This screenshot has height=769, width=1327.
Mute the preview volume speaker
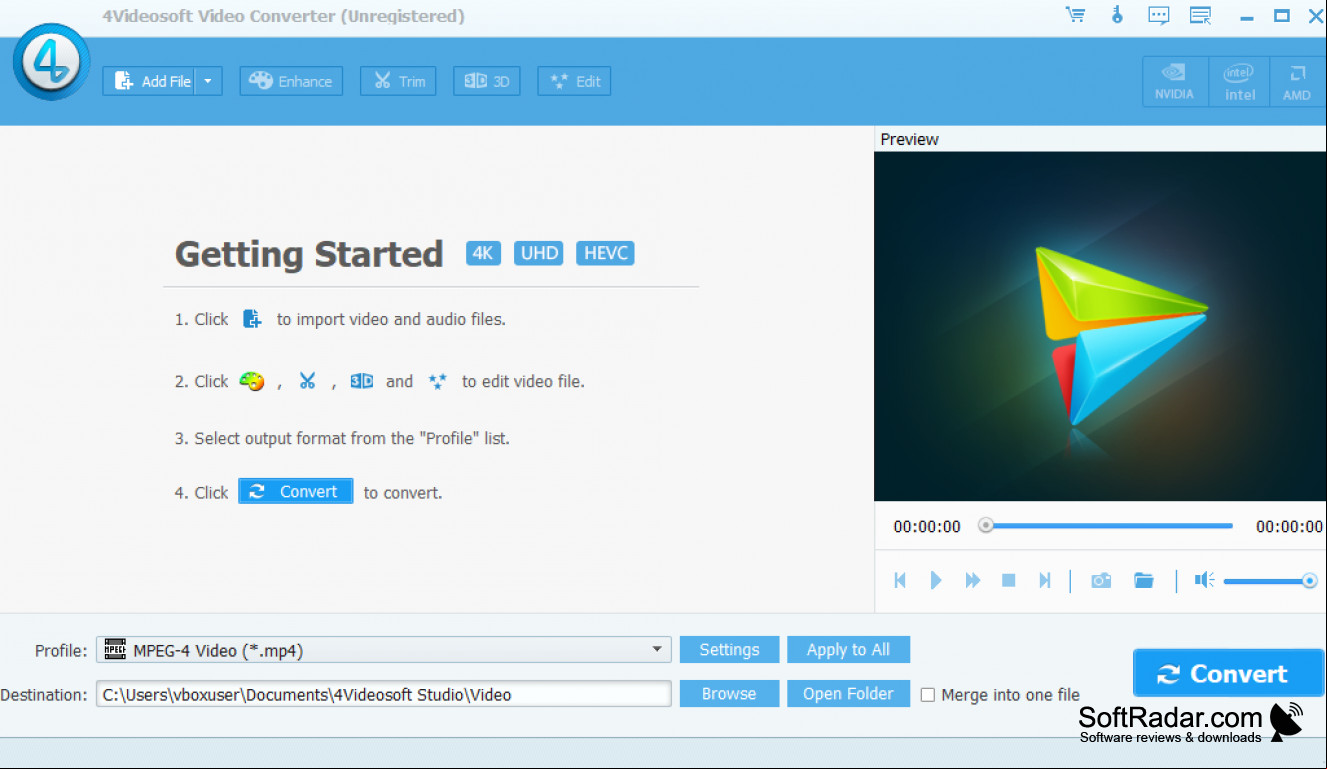1204,580
